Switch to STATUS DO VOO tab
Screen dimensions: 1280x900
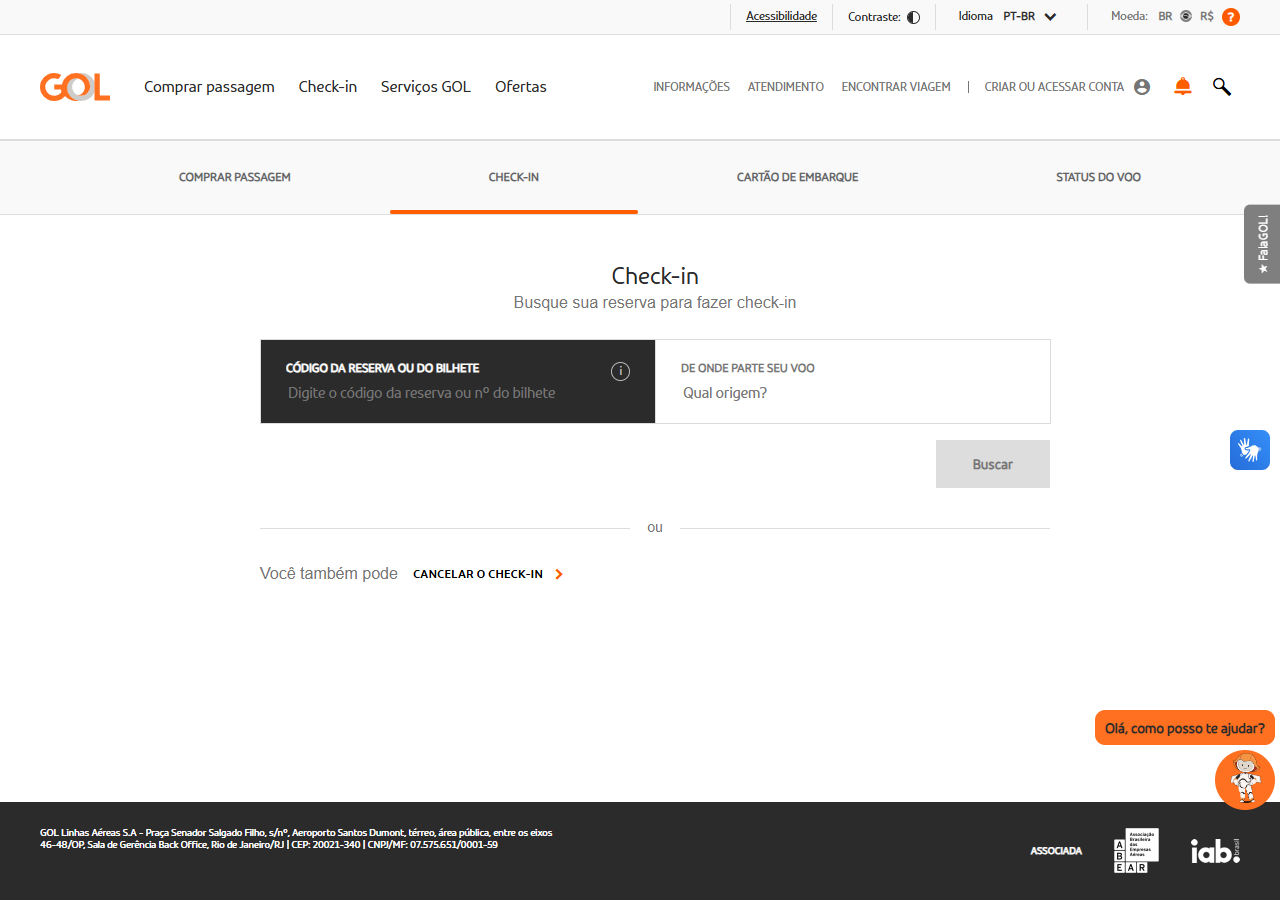[1098, 177]
